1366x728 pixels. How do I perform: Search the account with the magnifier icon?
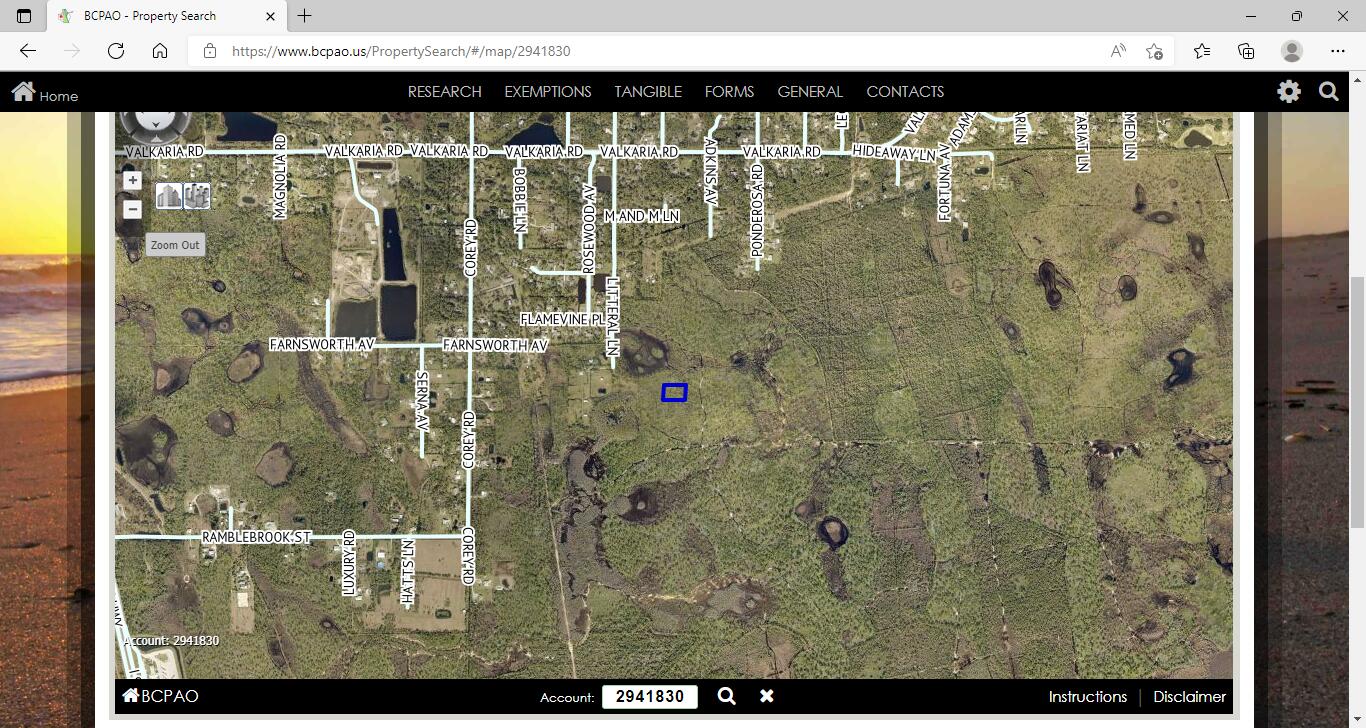[727, 696]
